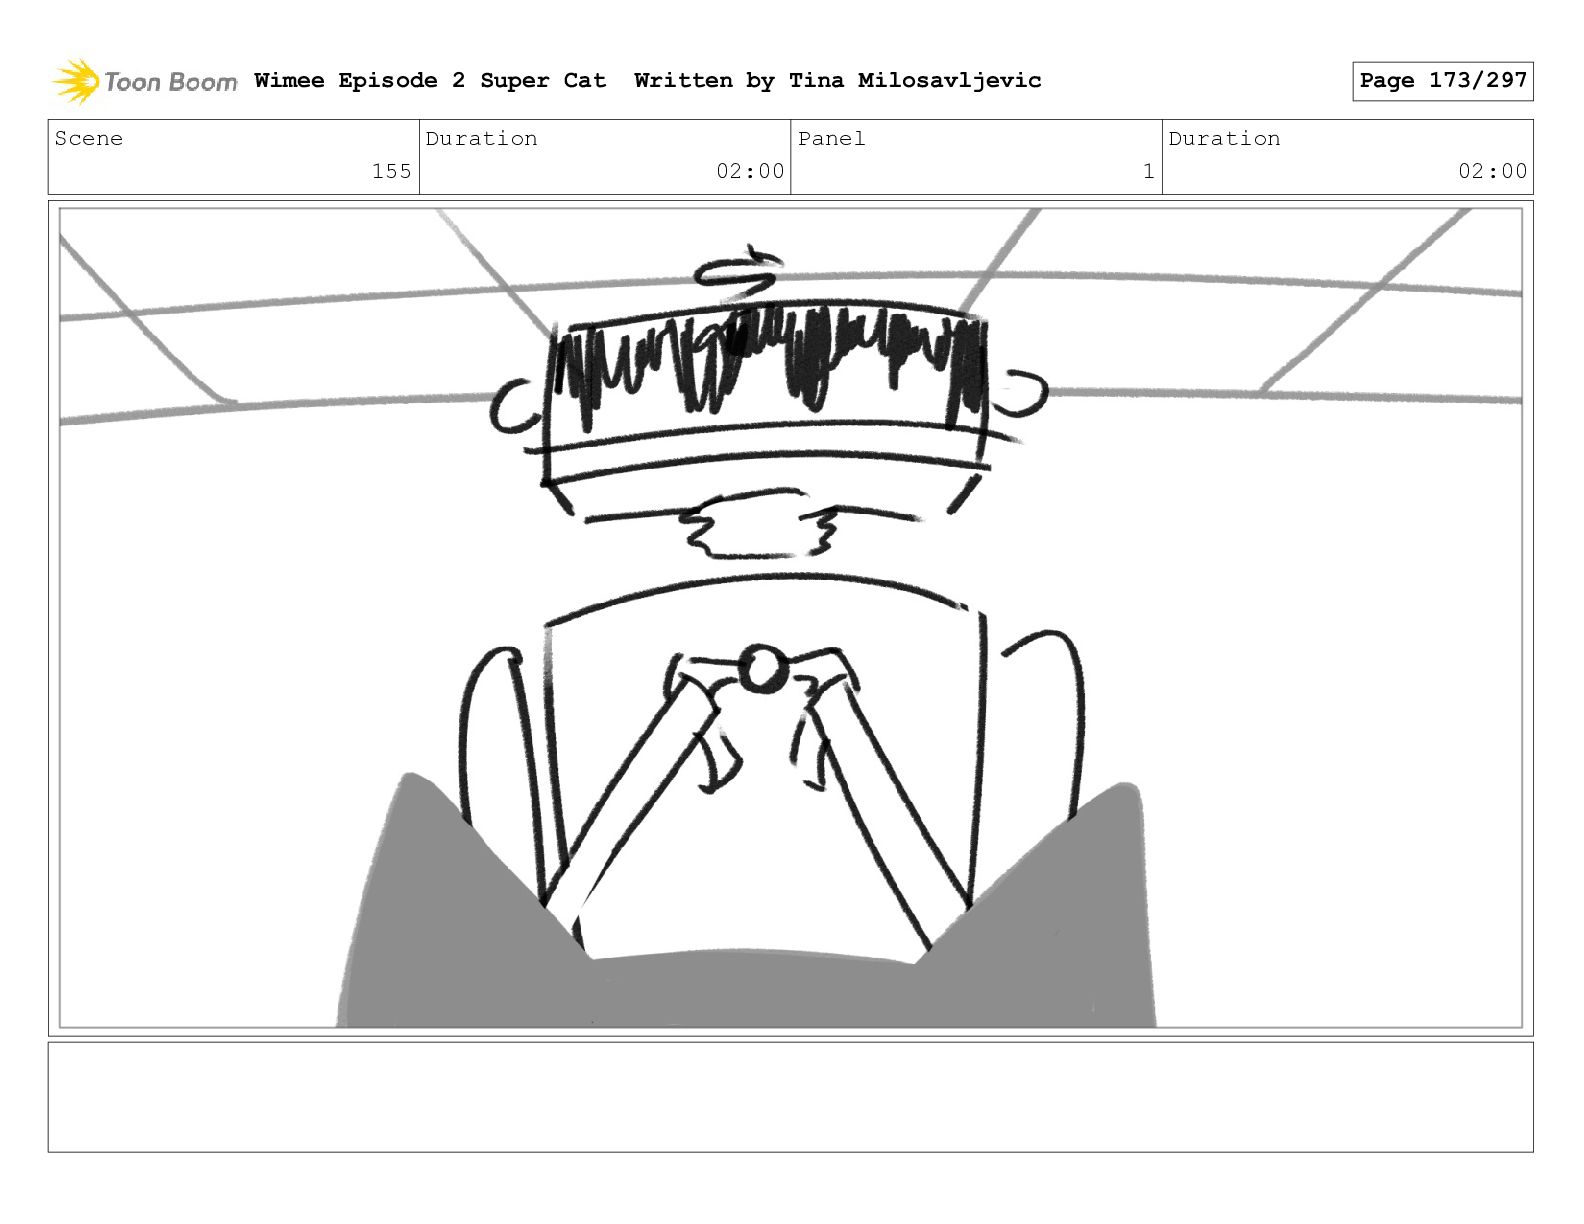Click the scene duration value '02:00'
1584x1224 pixels.
coord(750,171)
